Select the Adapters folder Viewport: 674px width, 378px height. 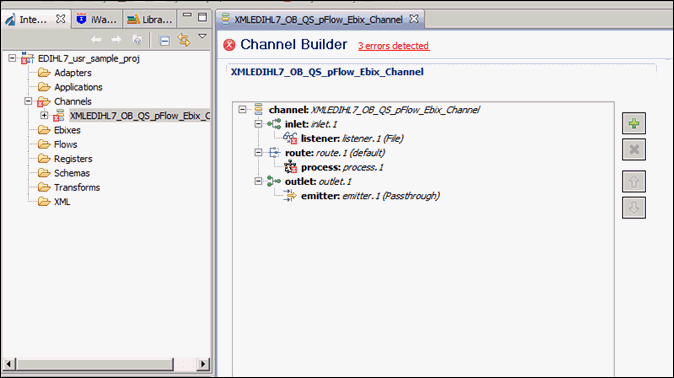(x=73, y=73)
